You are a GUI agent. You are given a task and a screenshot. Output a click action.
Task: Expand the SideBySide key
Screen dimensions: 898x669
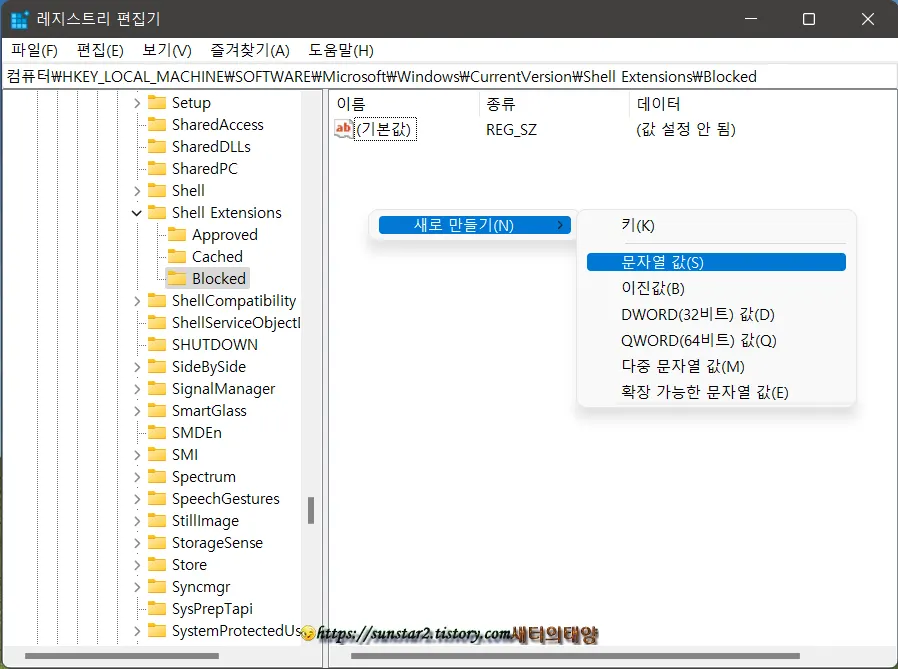pos(138,366)
